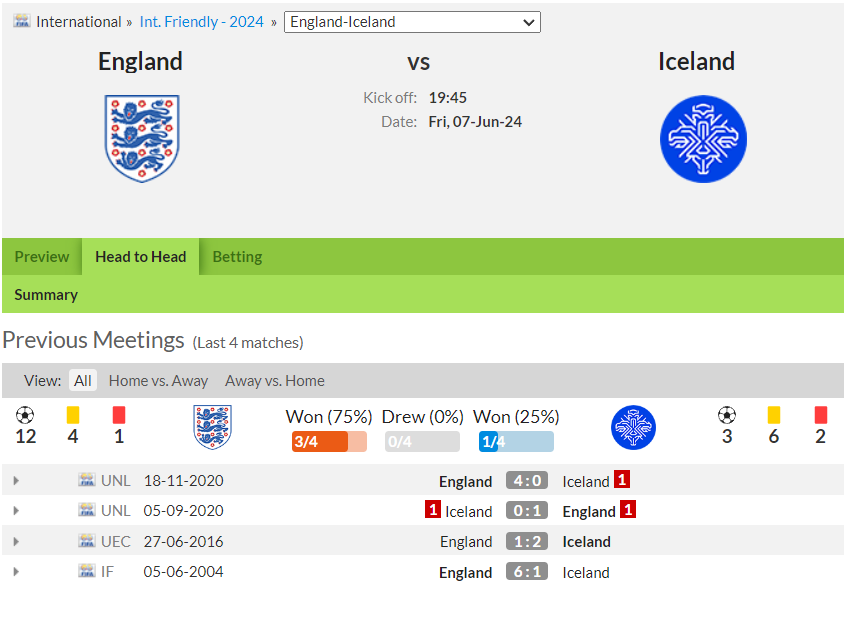This screenshot has width=847, height=627.
Task: Click the small Iceland crest in stats row
Action: (633, 427)
